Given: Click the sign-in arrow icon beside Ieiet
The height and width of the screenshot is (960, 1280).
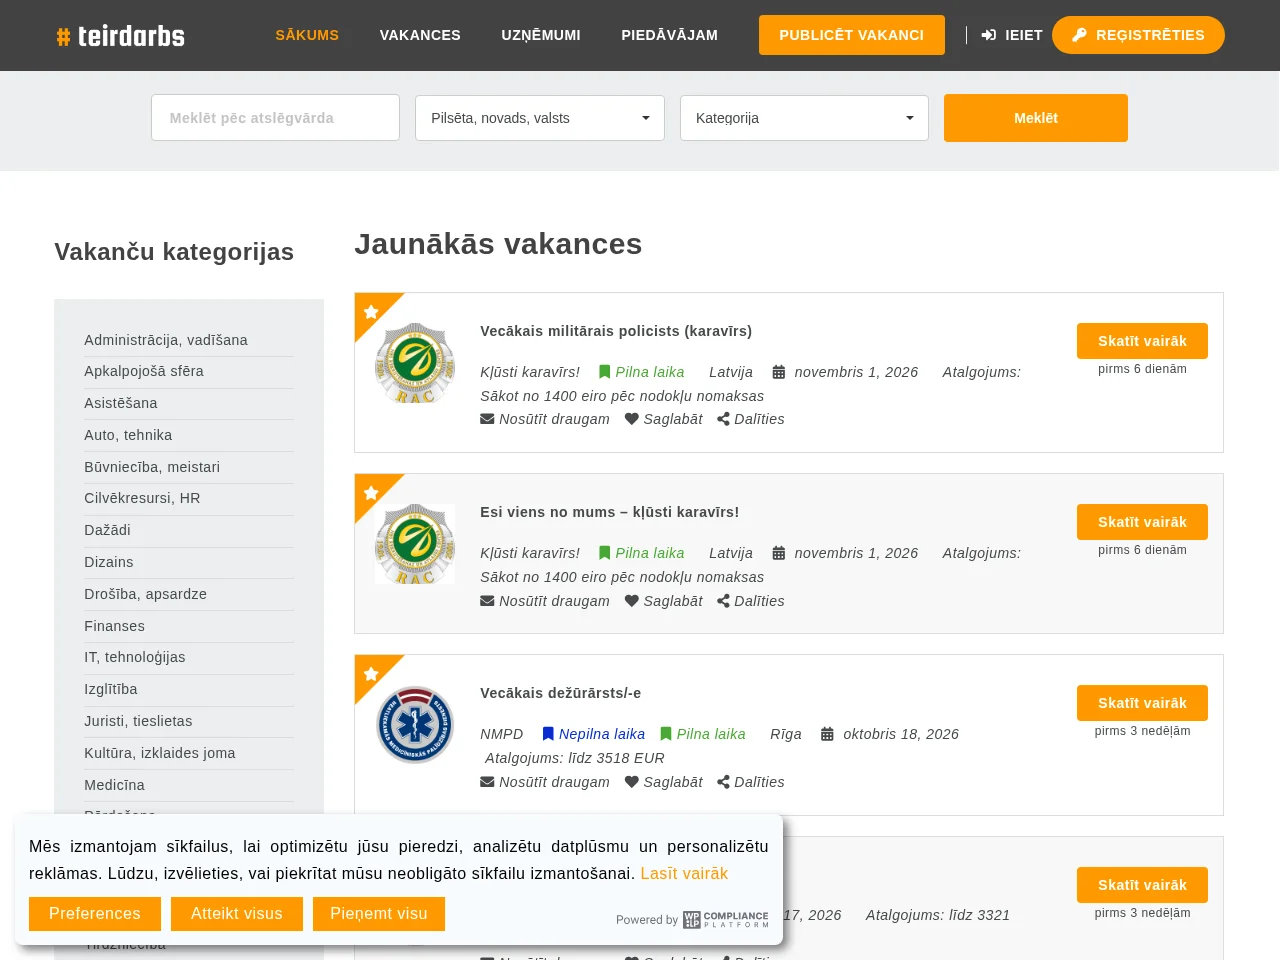Looking at the screenshot, I should tap(989, 35).
